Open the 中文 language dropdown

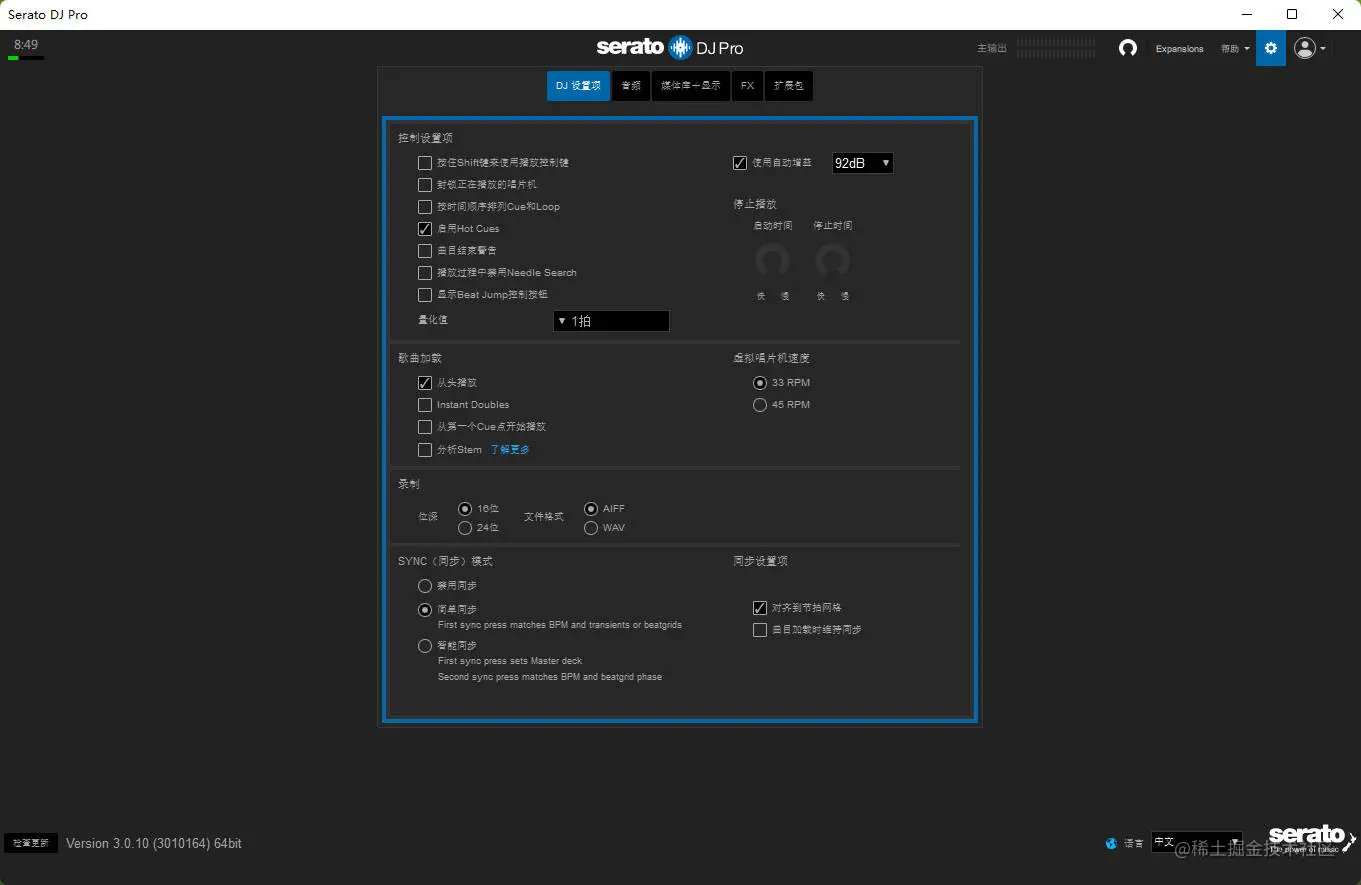[x=1196, y=843]
